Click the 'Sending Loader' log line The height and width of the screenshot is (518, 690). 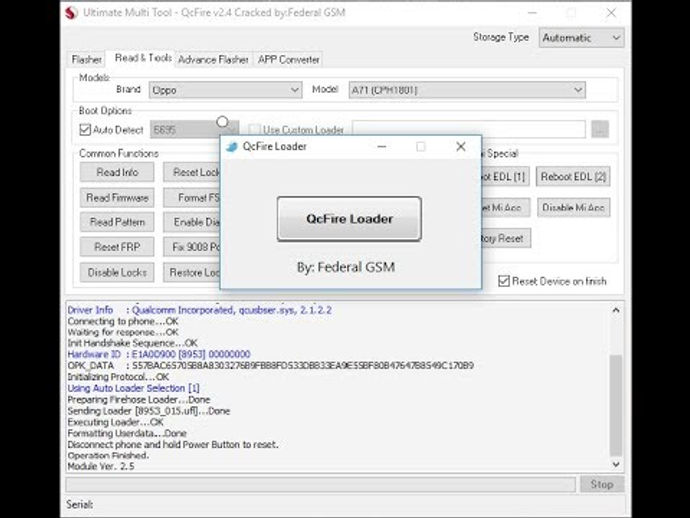click(x=149, y=411)
